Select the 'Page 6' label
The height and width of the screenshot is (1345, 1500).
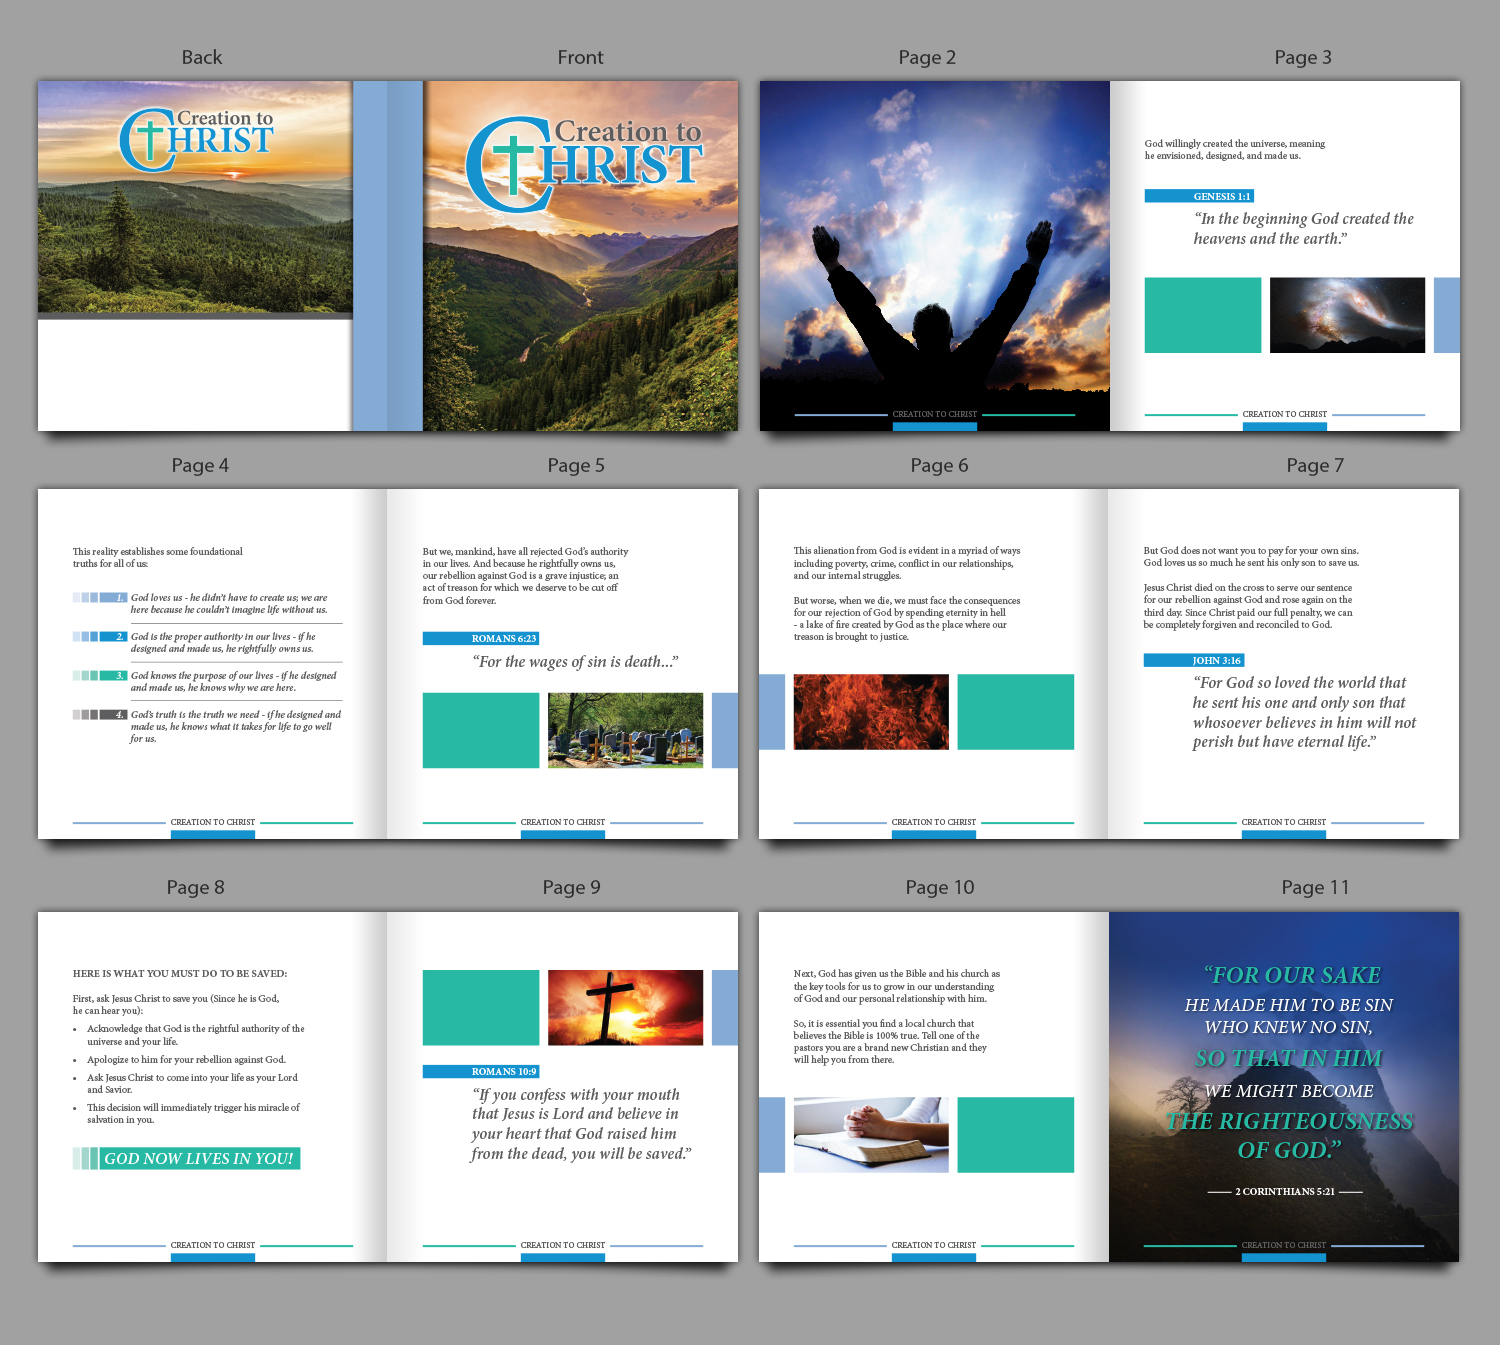click(939, 465)
